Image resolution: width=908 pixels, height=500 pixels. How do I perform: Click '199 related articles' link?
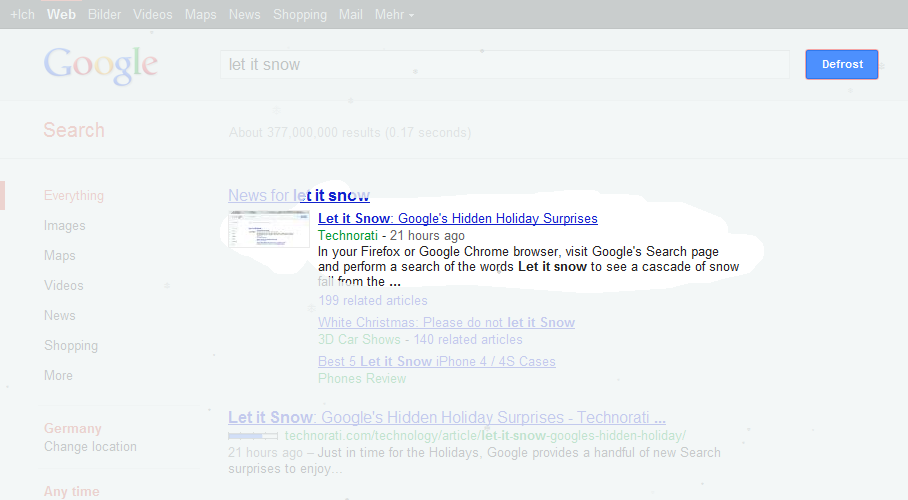372,301
